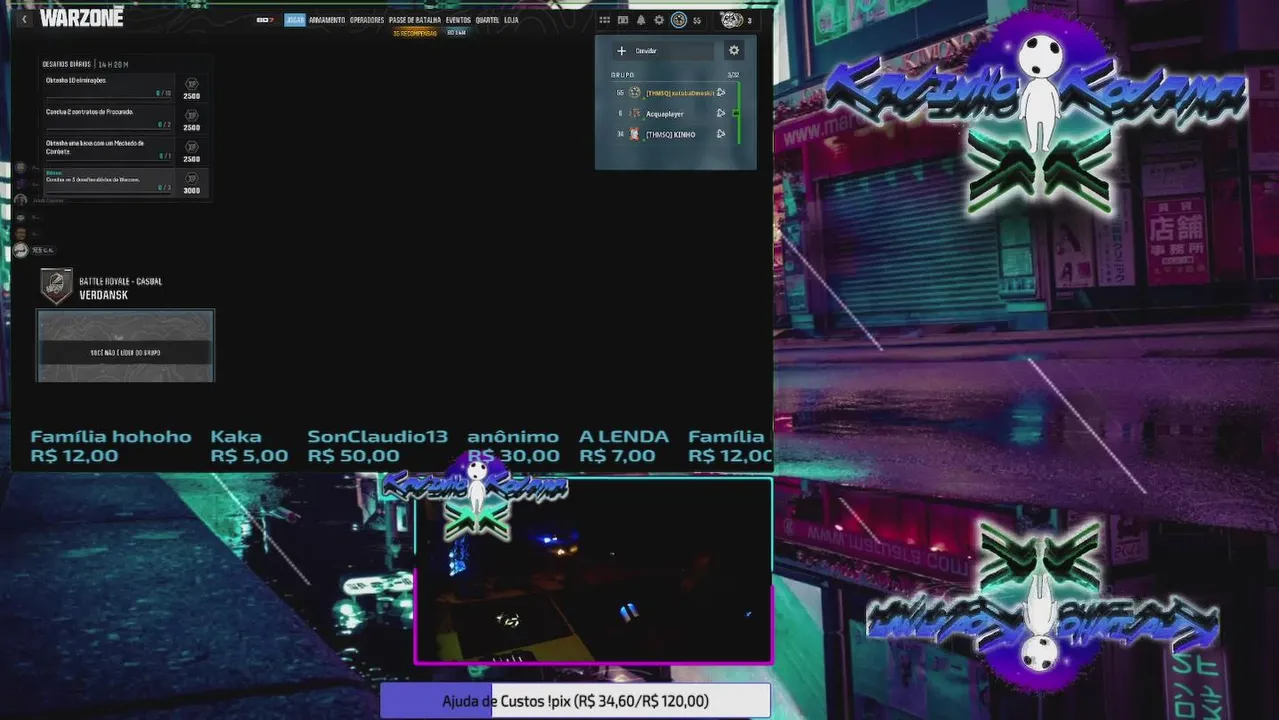
Task: Open the PASSE DE BATALHA tab
Action: (x=415, y=20)
